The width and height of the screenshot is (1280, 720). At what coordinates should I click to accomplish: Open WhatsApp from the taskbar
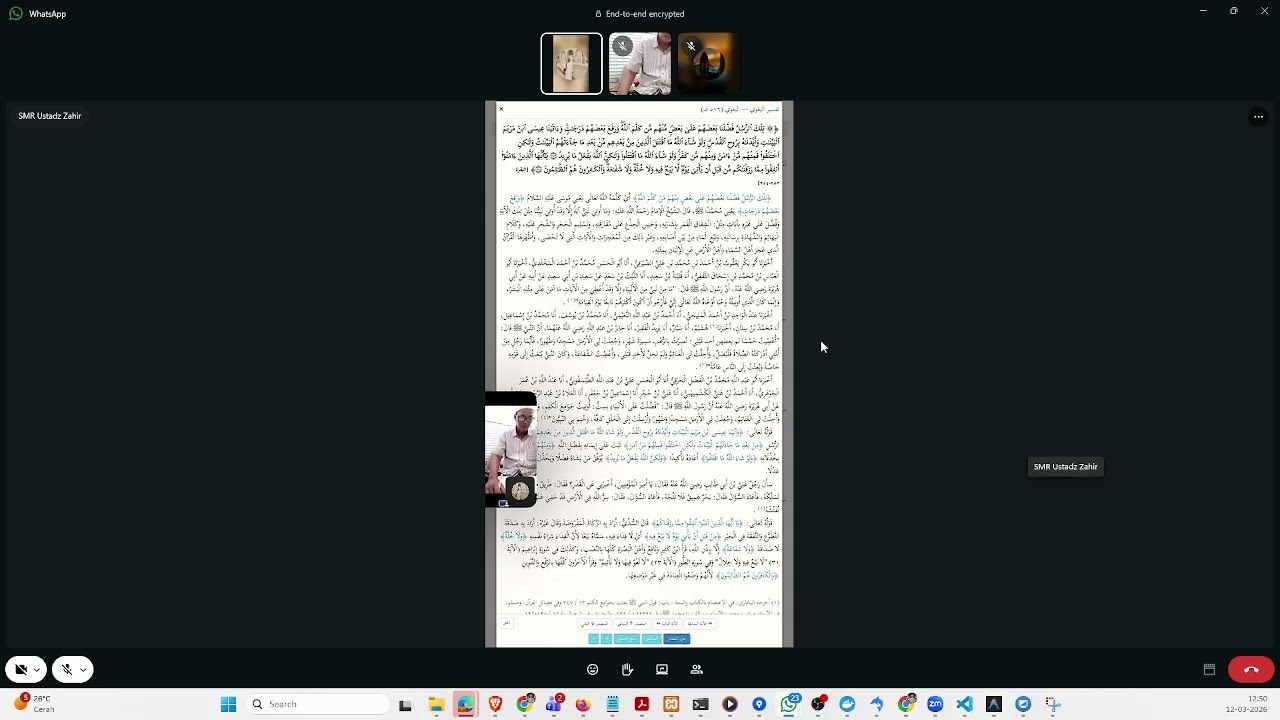(x=789, y=704)
